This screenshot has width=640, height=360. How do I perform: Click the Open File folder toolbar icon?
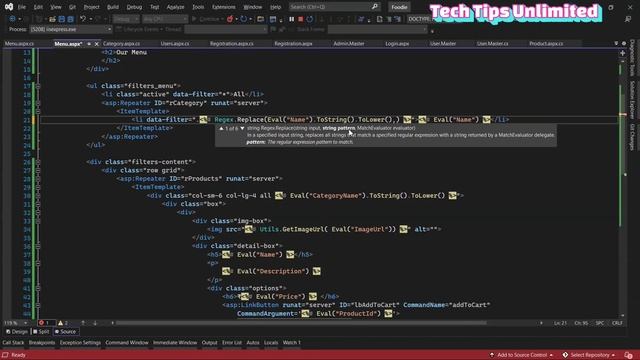(52, 19)
